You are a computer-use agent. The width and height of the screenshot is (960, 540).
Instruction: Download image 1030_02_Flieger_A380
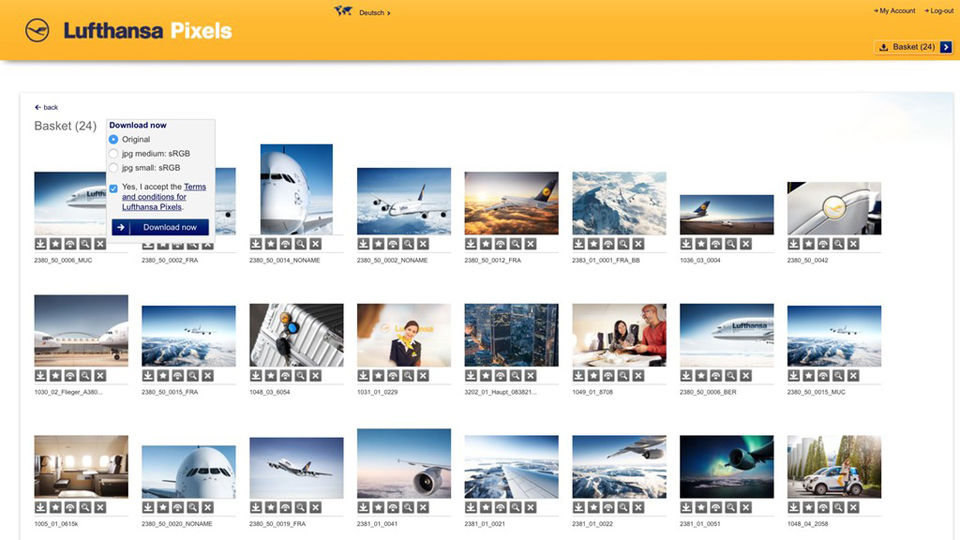40,375
